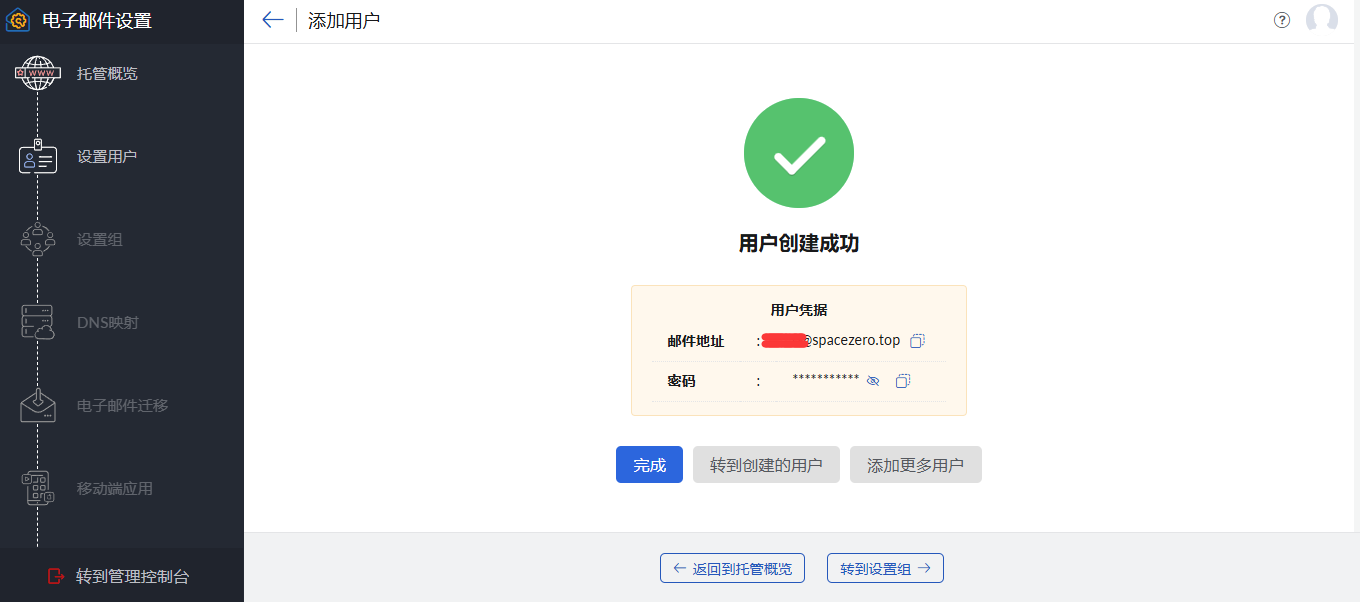Click the 托管概览 globe icon

click(x=38, y=73)
